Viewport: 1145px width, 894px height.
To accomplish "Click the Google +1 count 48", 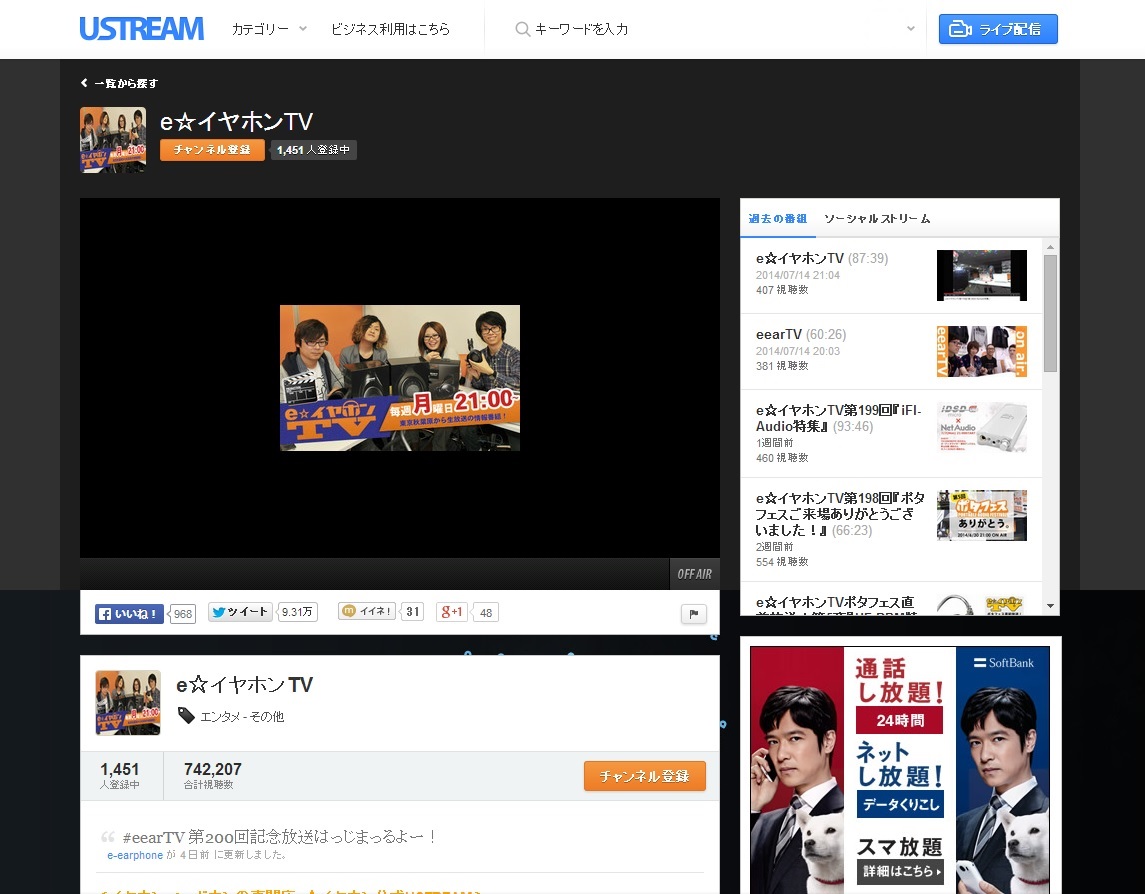I will tap(486, 613).
